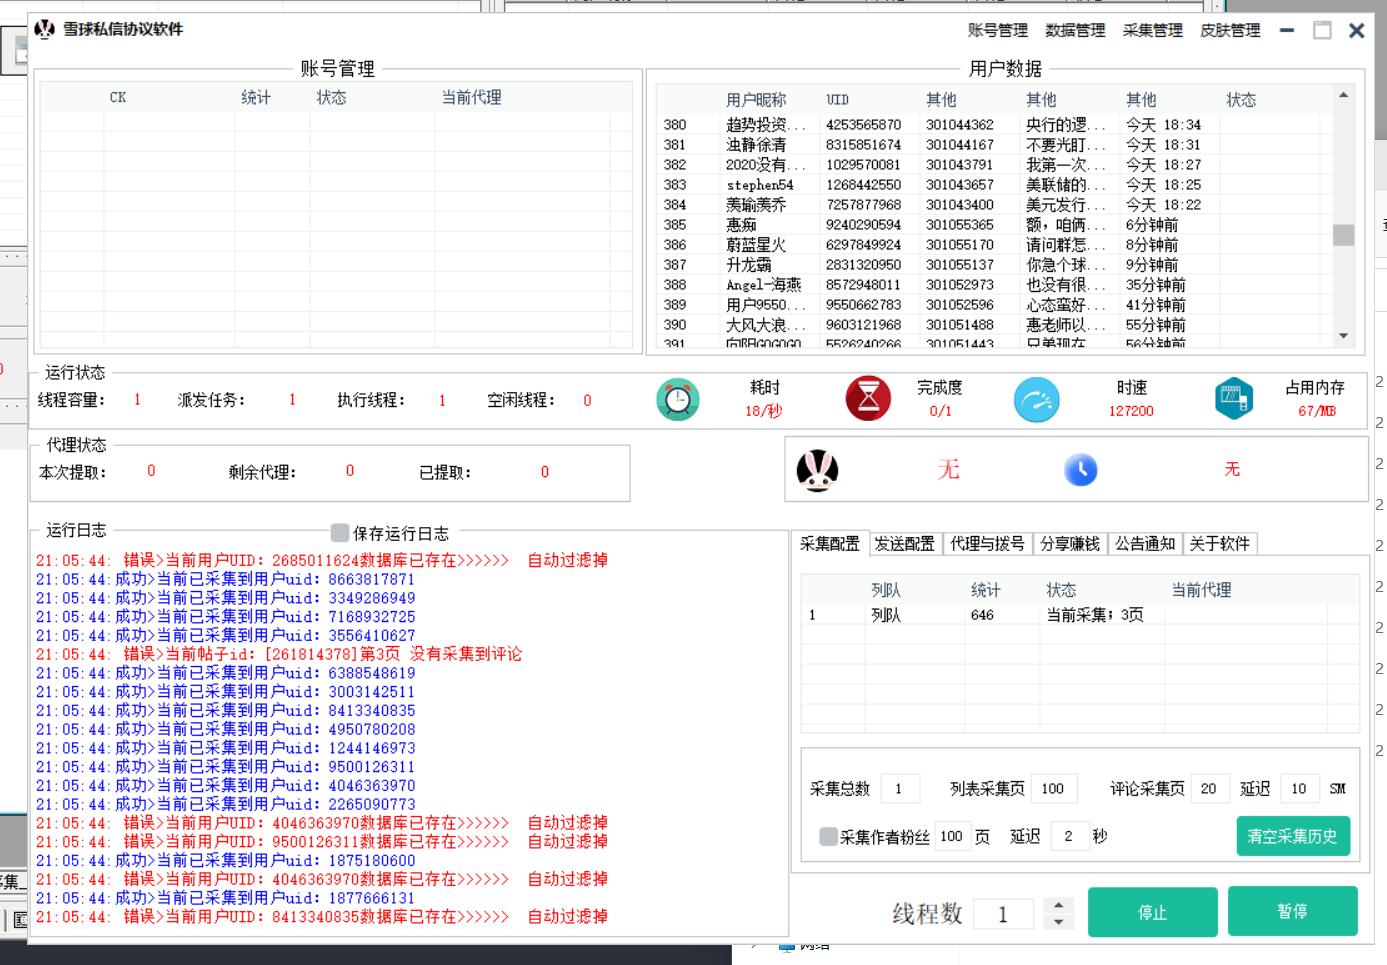Switch to the 代理与拨号 tab
The width and height of the screenshot is (1387, 965).
coord(986,543)
